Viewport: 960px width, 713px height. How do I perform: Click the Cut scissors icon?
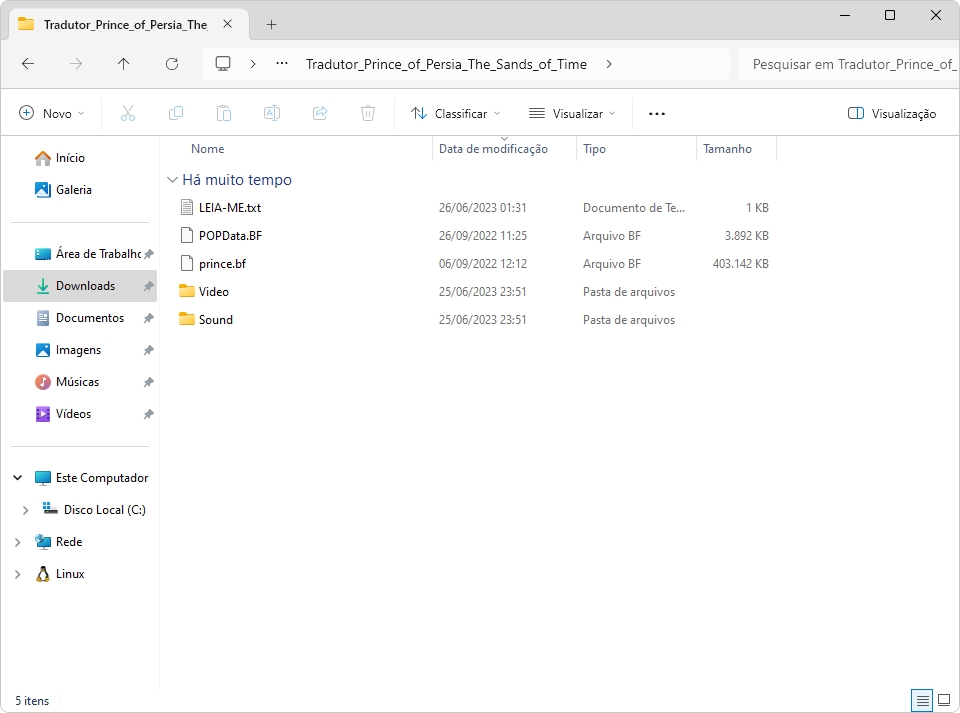tap(127, 113)
